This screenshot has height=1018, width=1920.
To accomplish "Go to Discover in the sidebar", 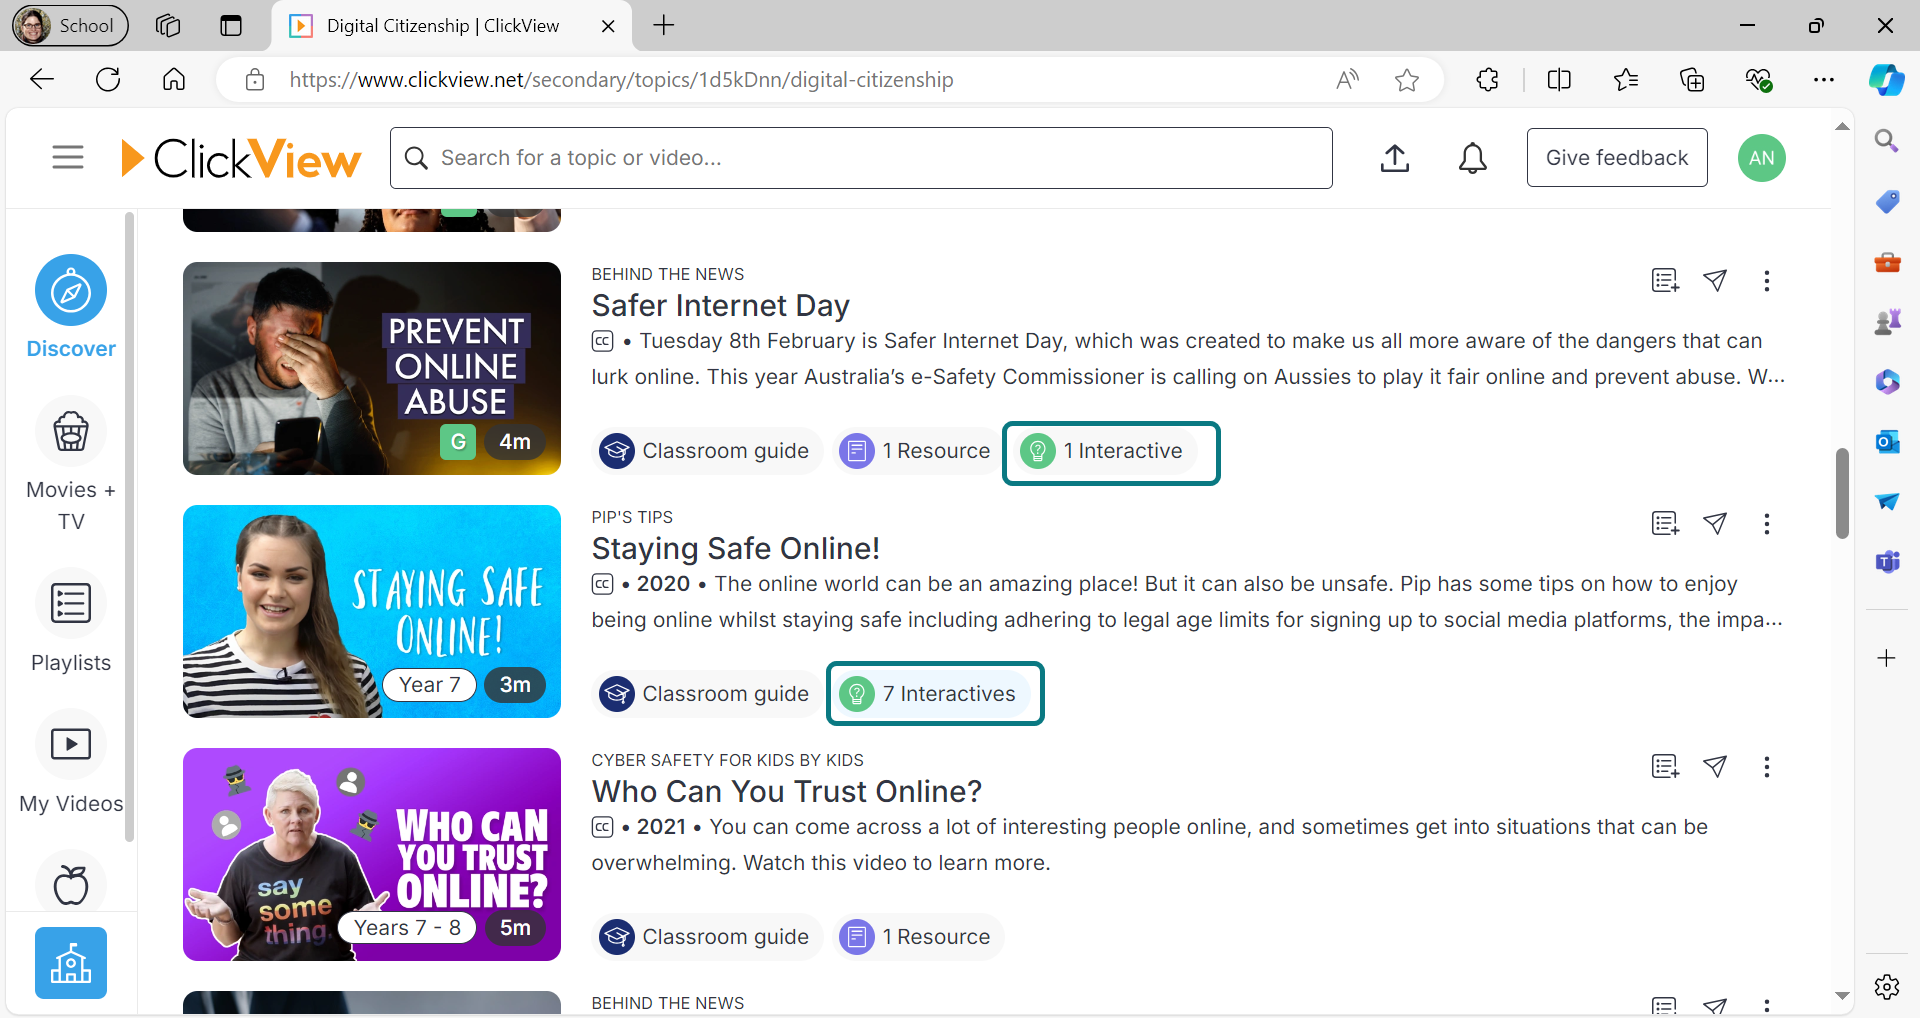I will click(71, 308).
